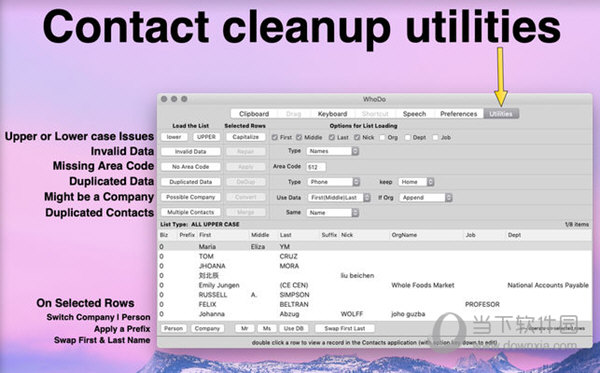Image resolution: width=600 pixels, height=373 pixels.
Task: Click the Invalid Data button
Action: point(191,151)
